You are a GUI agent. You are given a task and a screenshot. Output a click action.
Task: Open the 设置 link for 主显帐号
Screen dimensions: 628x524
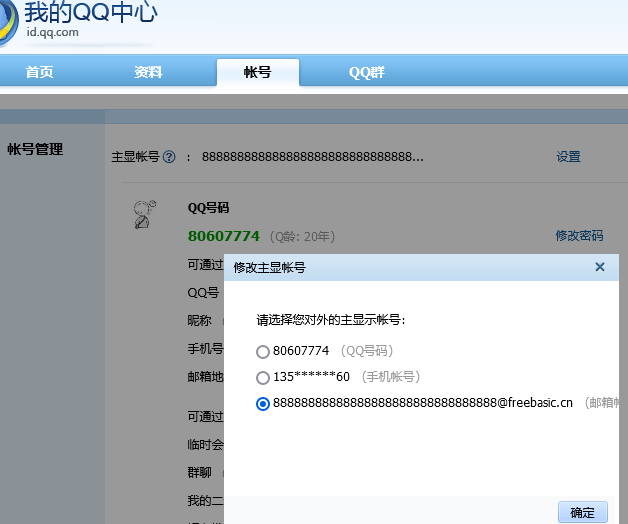tap(568, 157)
